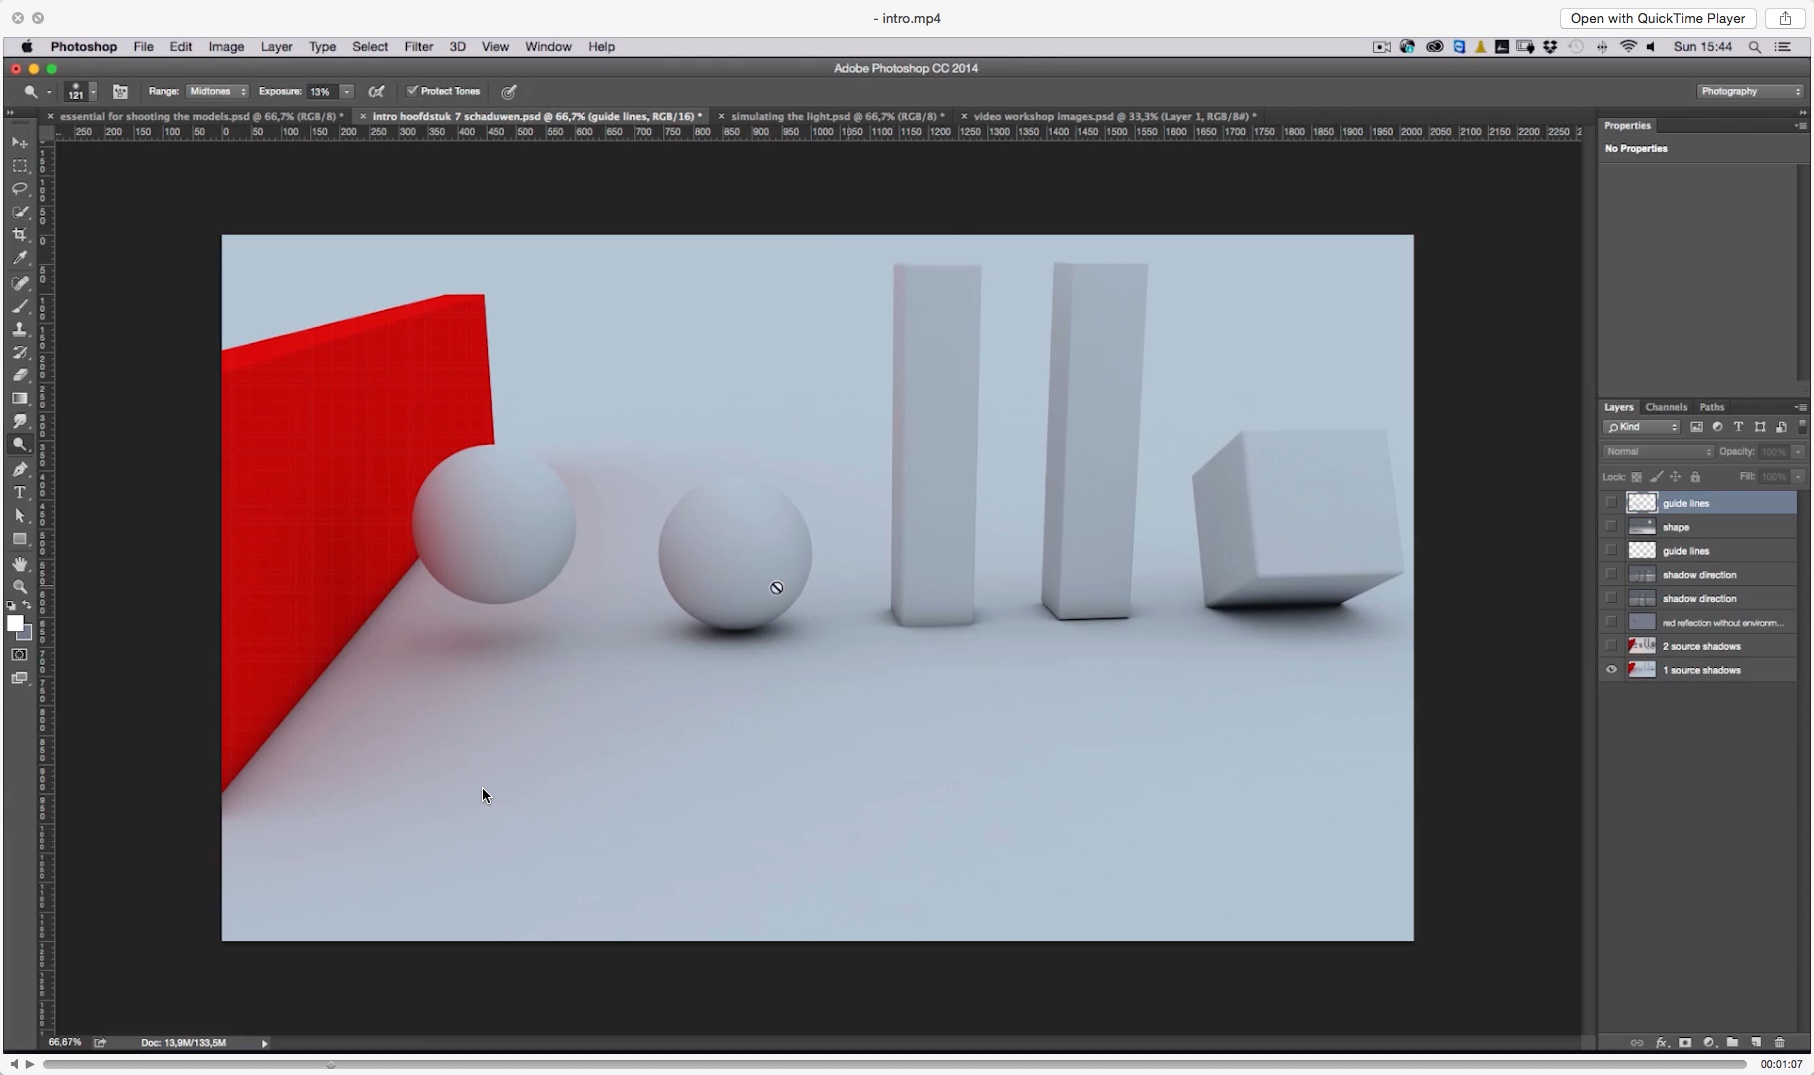Show the selected 'guide lines' layer
1814x1075 pixels.
point(1611,503)
